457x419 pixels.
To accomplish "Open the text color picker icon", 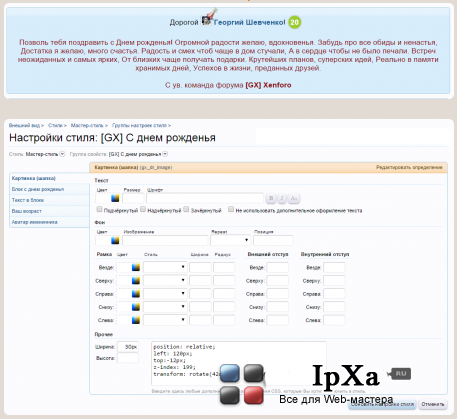I will [x=115, y=198].
